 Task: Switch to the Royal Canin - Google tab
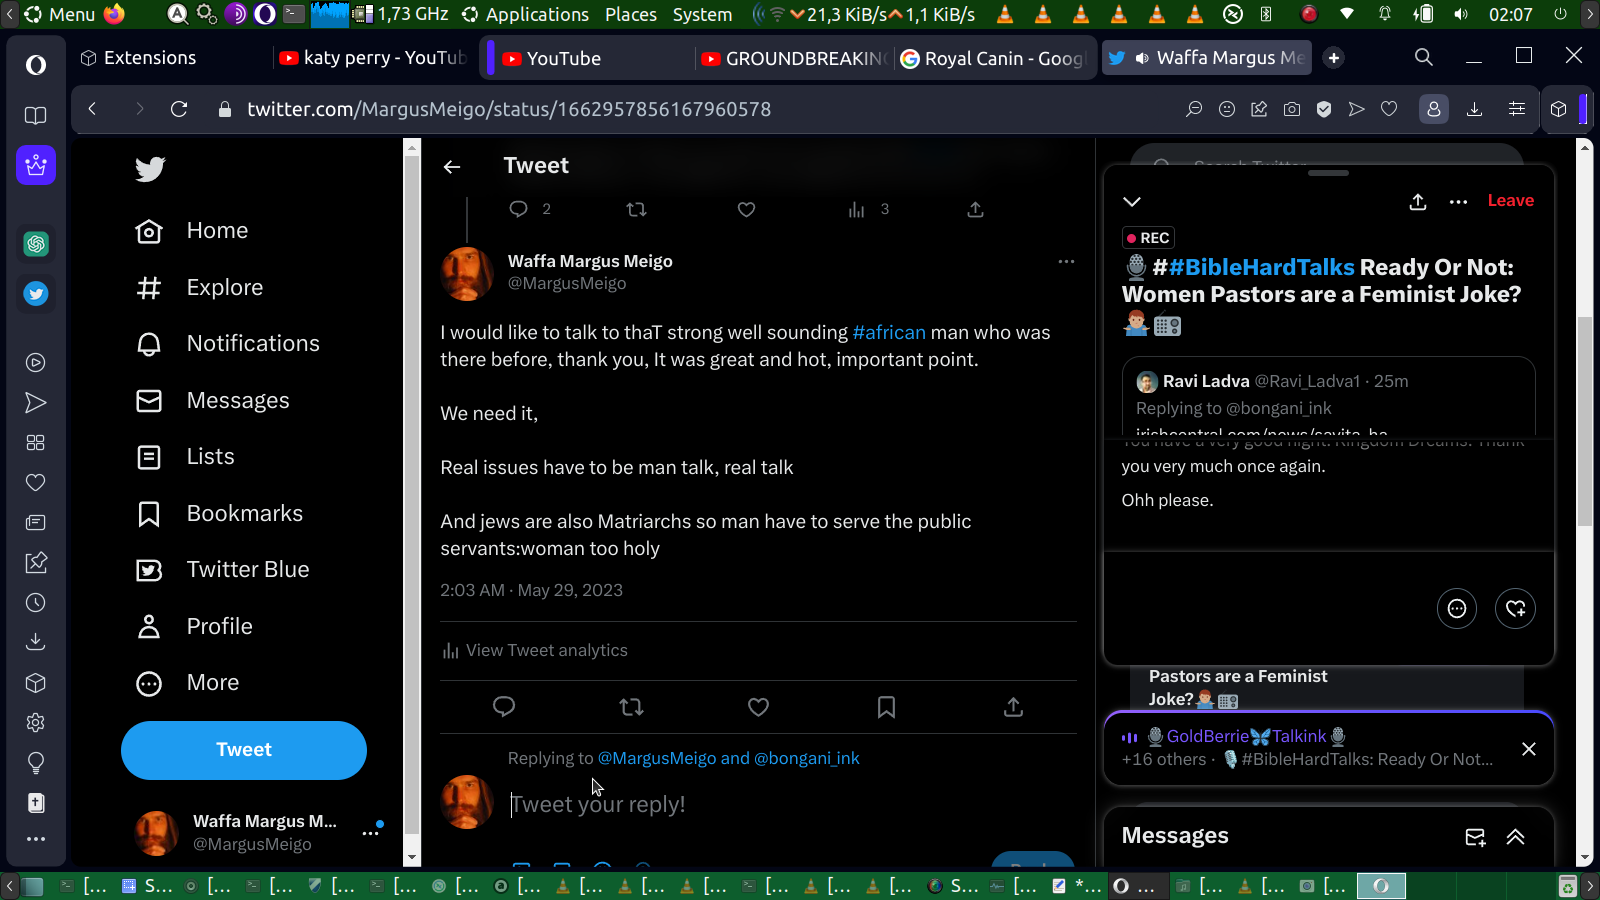[x=993, y=58]
